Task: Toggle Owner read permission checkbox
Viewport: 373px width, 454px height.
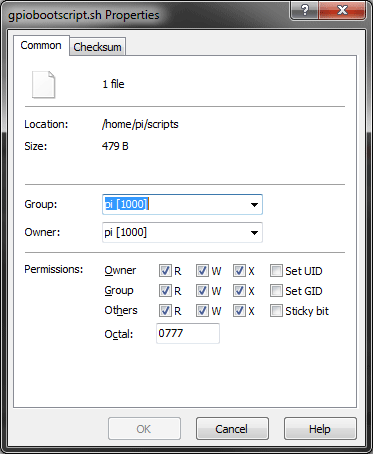Action: 165,271
